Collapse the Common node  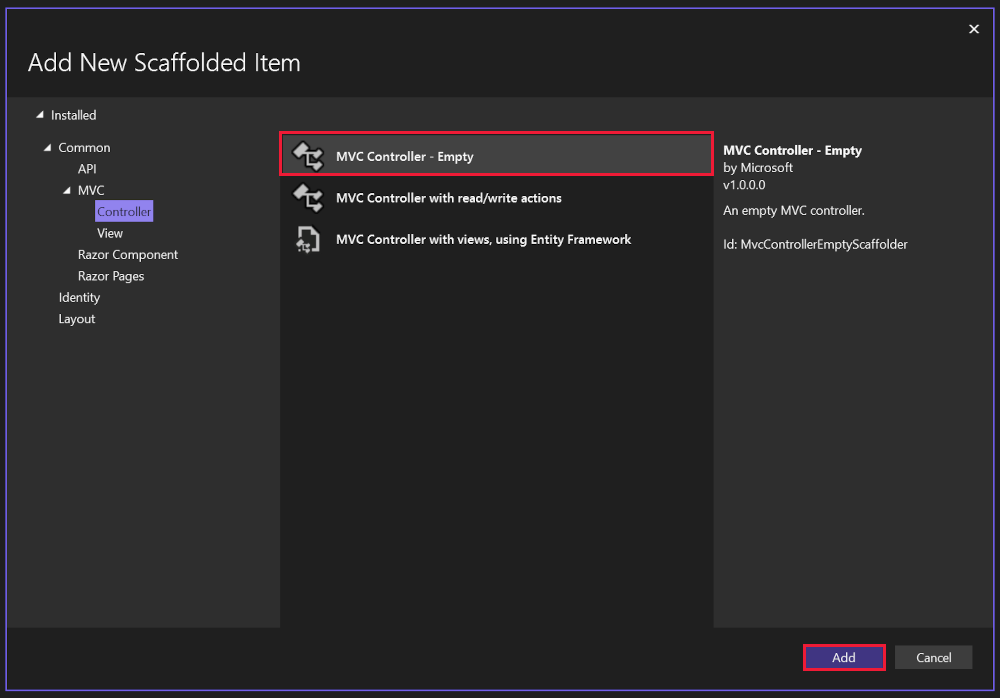49,147
